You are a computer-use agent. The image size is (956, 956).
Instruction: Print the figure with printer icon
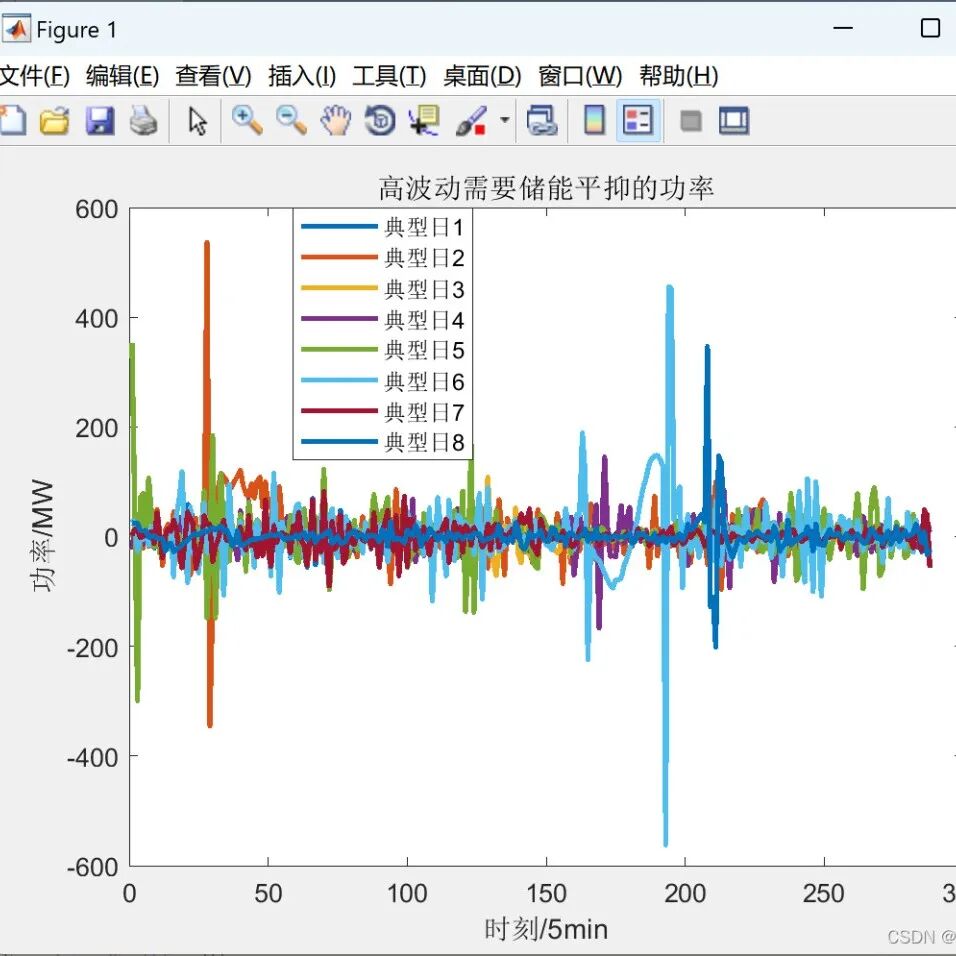[144, 120]
